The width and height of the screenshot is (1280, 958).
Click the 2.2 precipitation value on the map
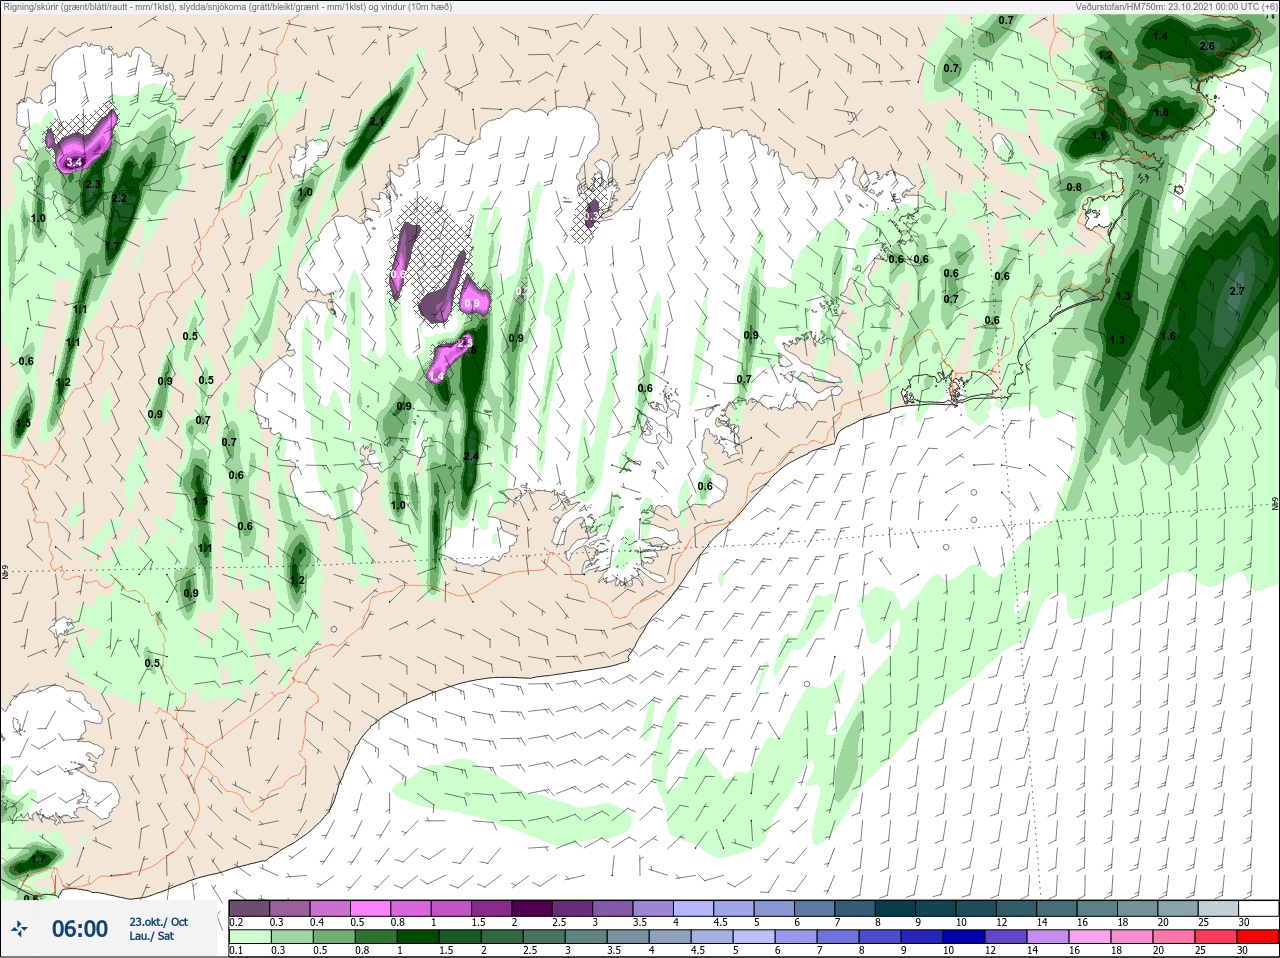(119, 198)
